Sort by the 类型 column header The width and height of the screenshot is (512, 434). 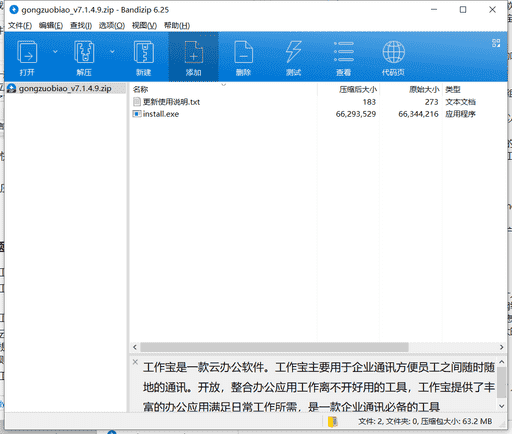tap(475, 89)
